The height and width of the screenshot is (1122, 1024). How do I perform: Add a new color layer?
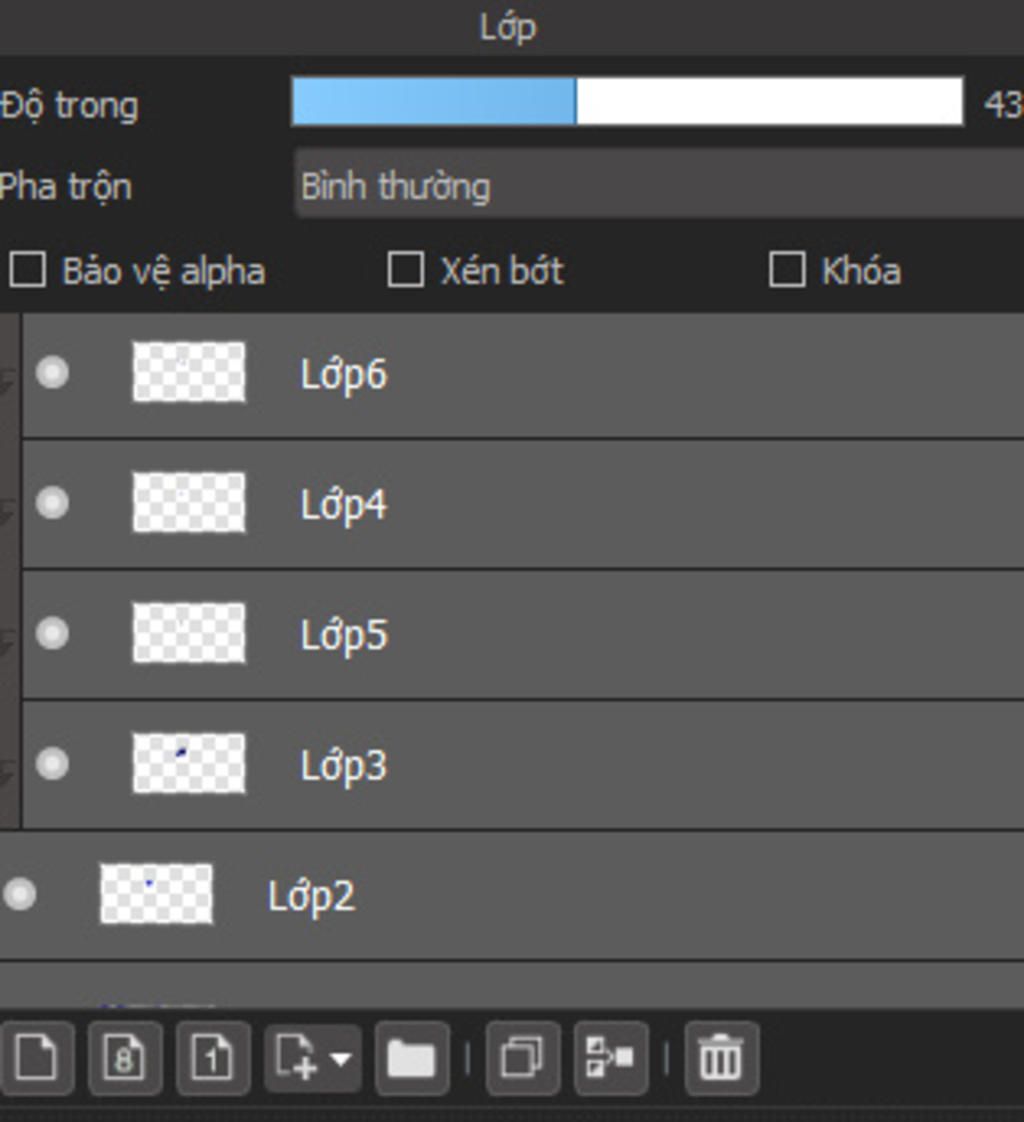click(x=36, y=1058)
